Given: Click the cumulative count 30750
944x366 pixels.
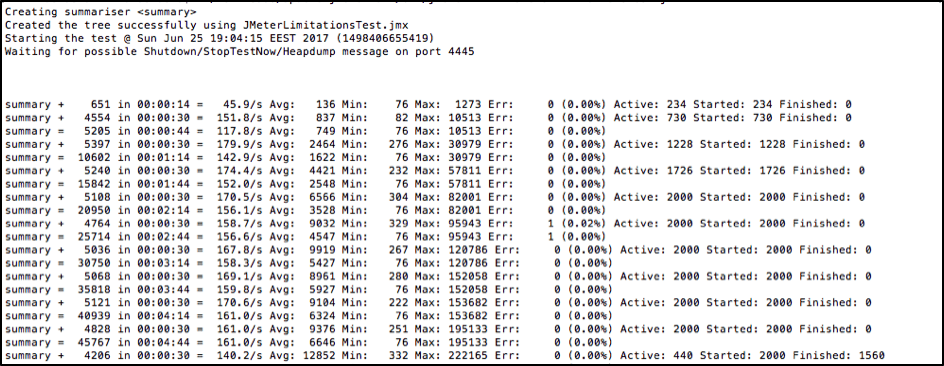Looking at the screenshot, I should [x=94, y=263].
